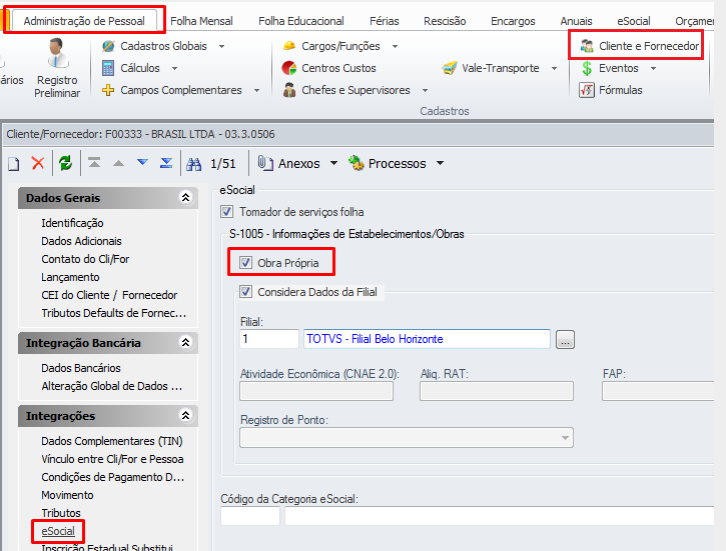Open Centros Custos pie chart icon
Viewport: 726px width, 551px height.
(289, 68)
